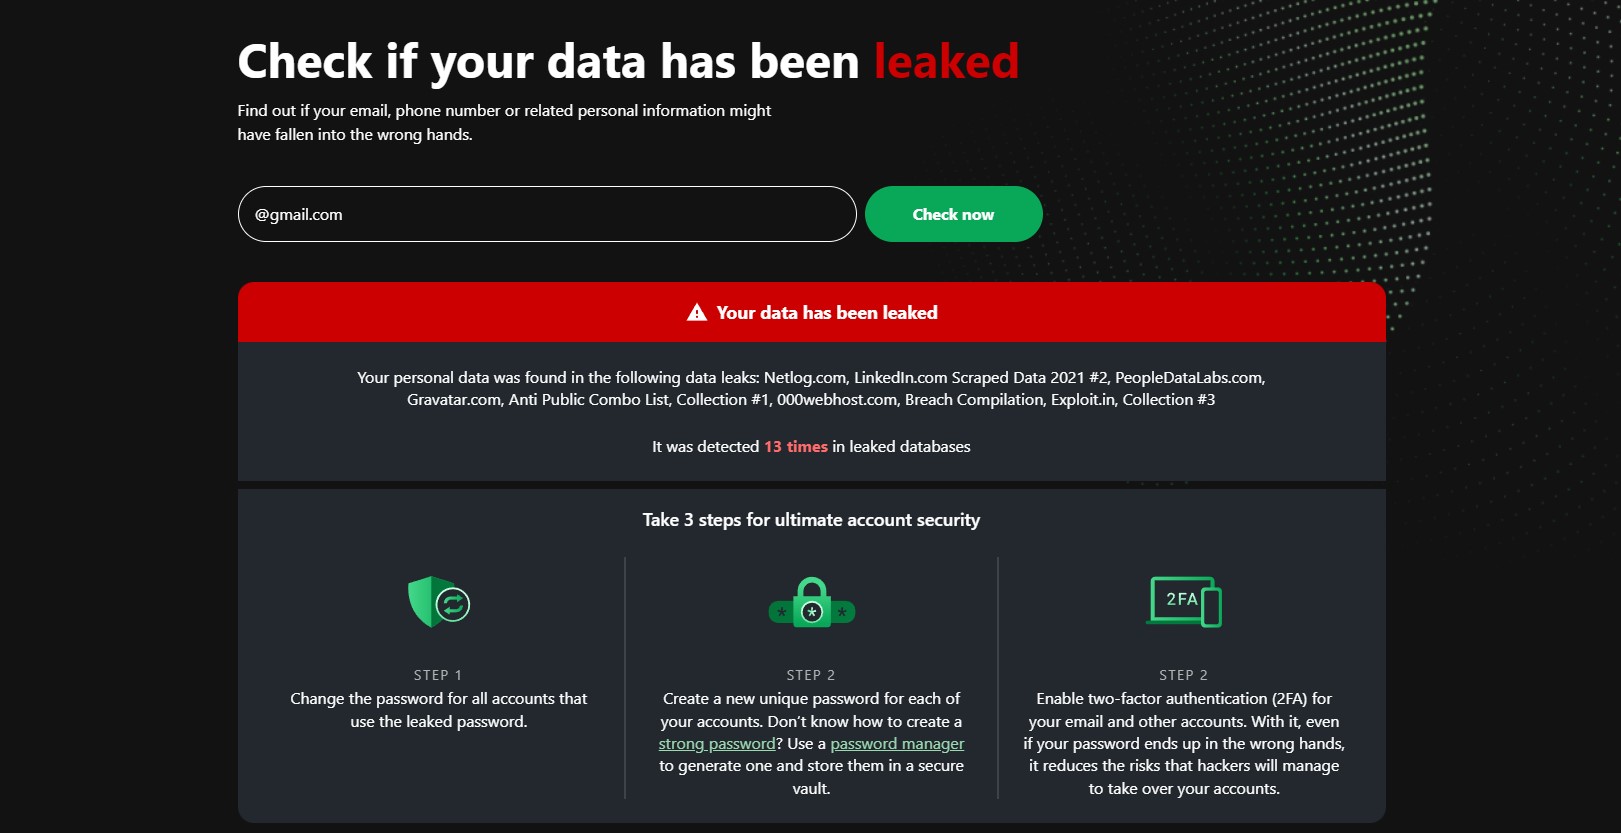The width and height of the screenshot is (1621, 833).
Task: Click 'Take 3 steps for ultimate account security' heading
Action: click(811, 520)
